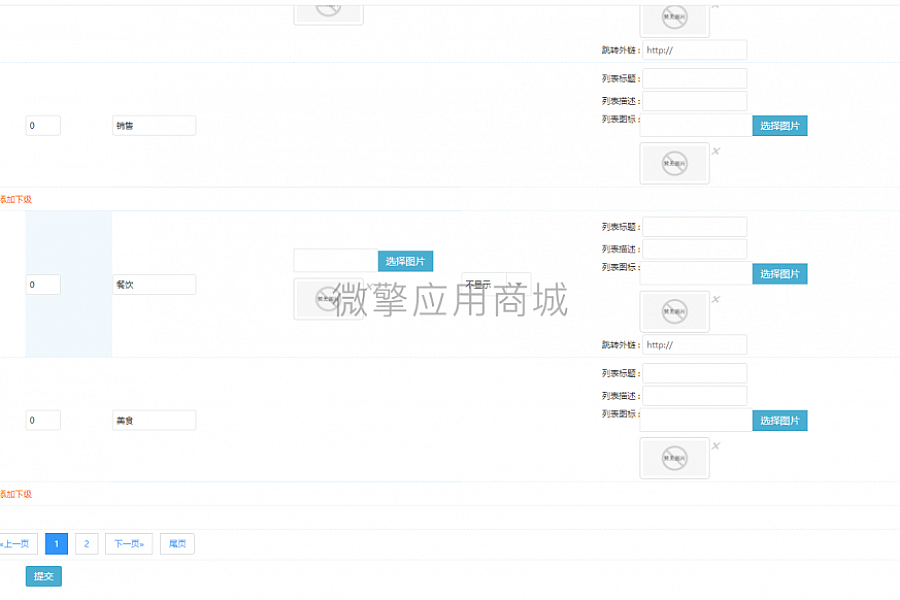Choose list icon image for 销售 via 选择图片

(x=779, y=126)
